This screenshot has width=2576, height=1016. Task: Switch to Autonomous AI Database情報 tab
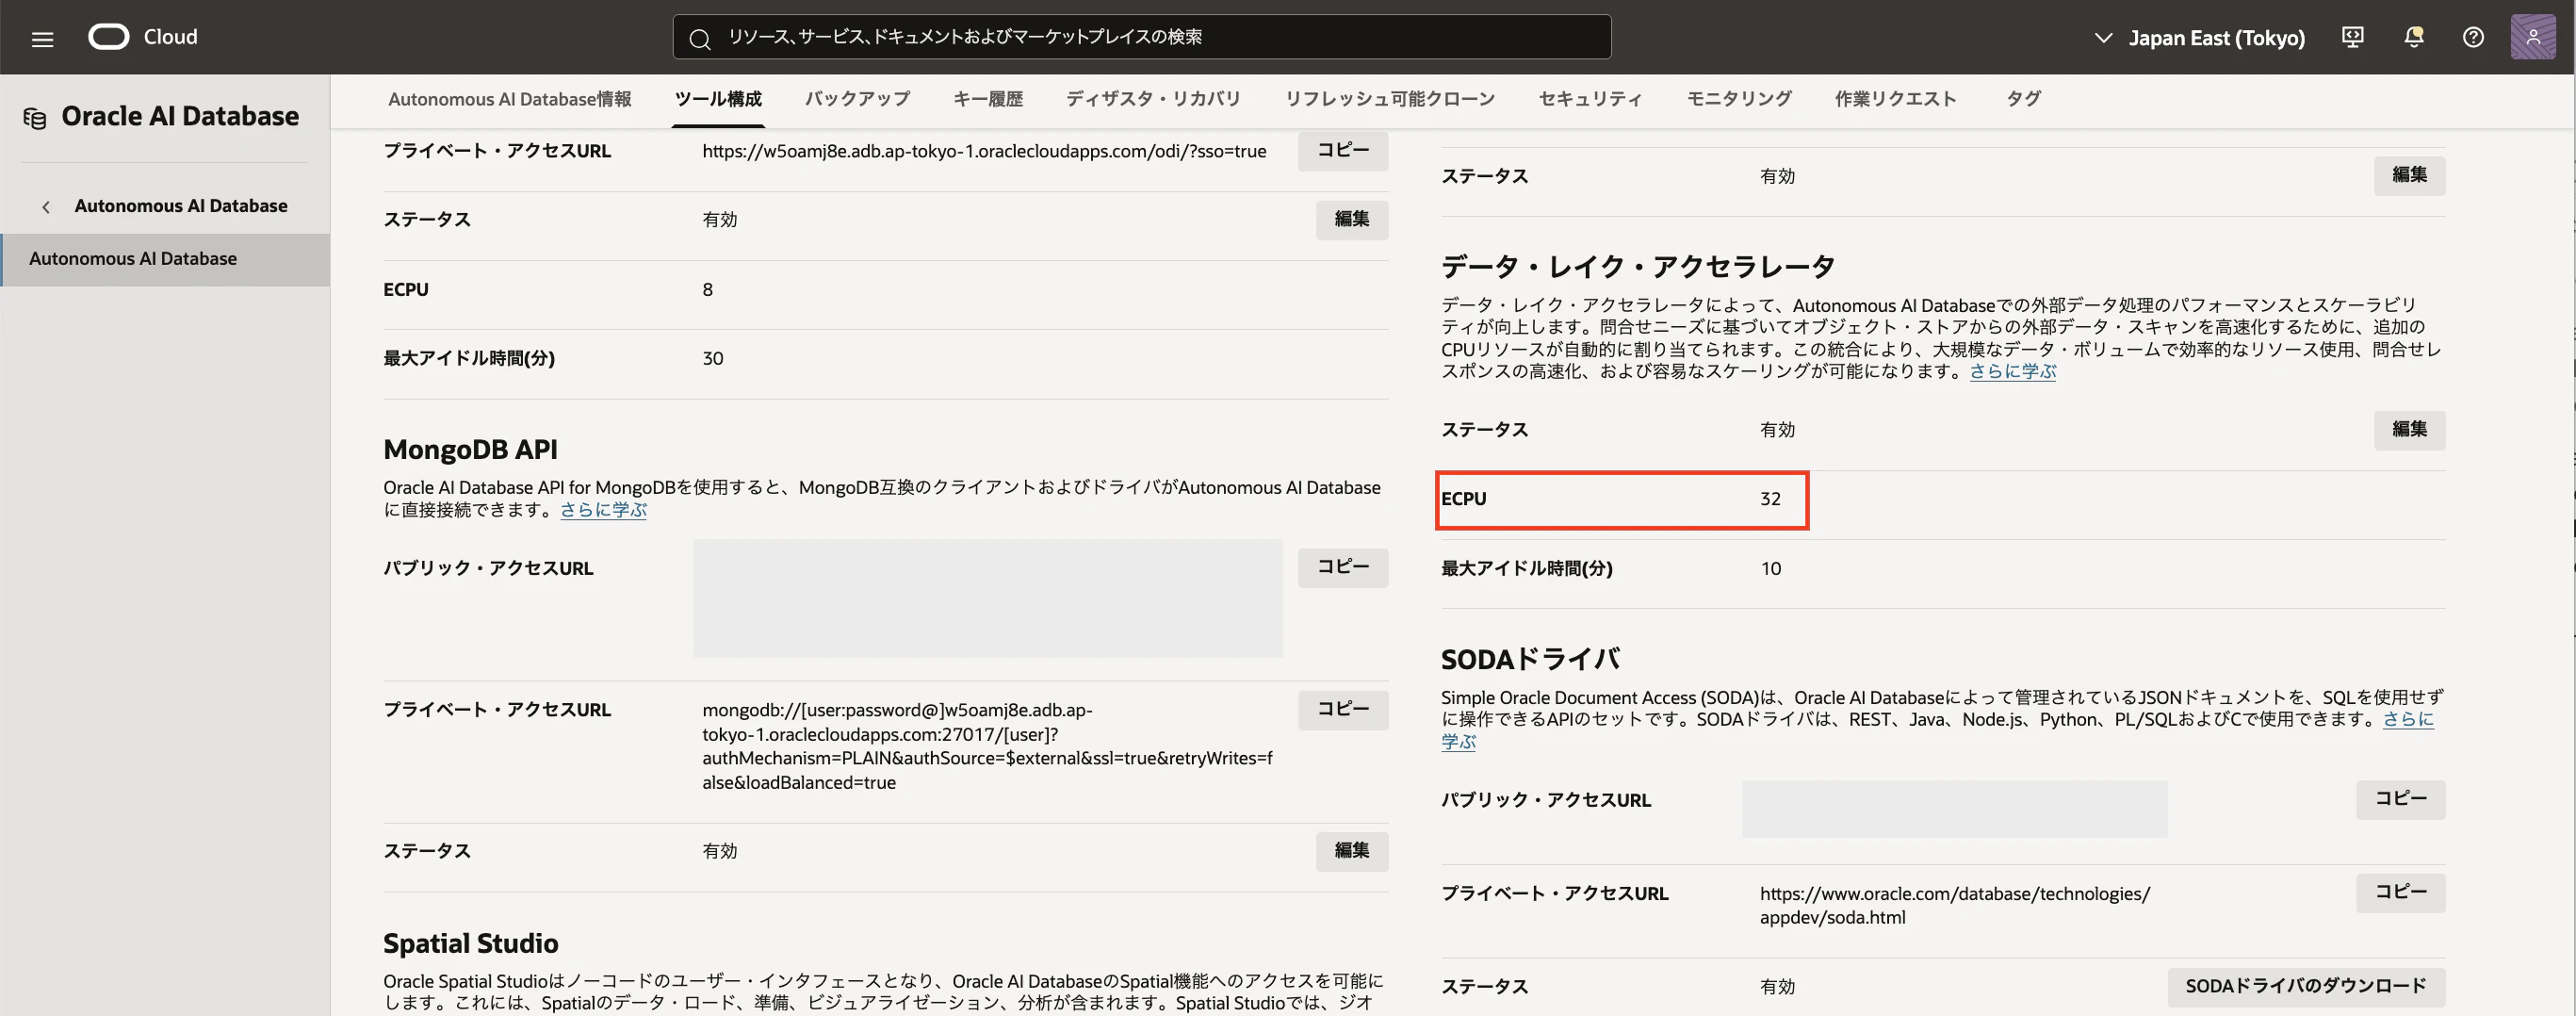click(509, 99)
